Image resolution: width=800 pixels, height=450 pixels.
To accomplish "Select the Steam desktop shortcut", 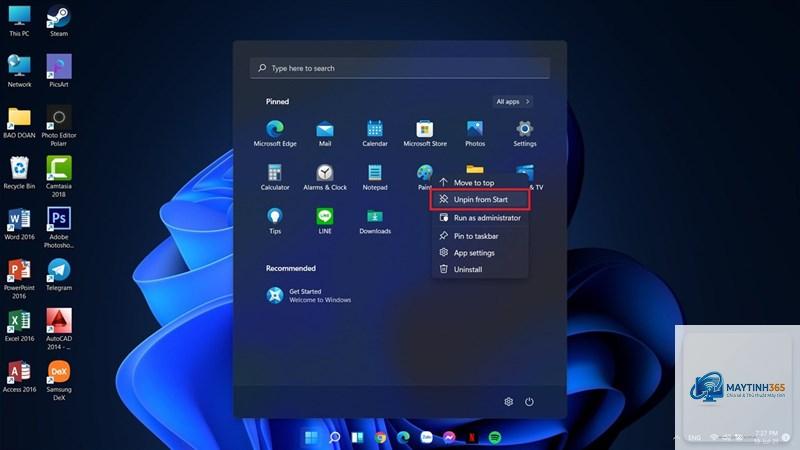I will 59,21.
